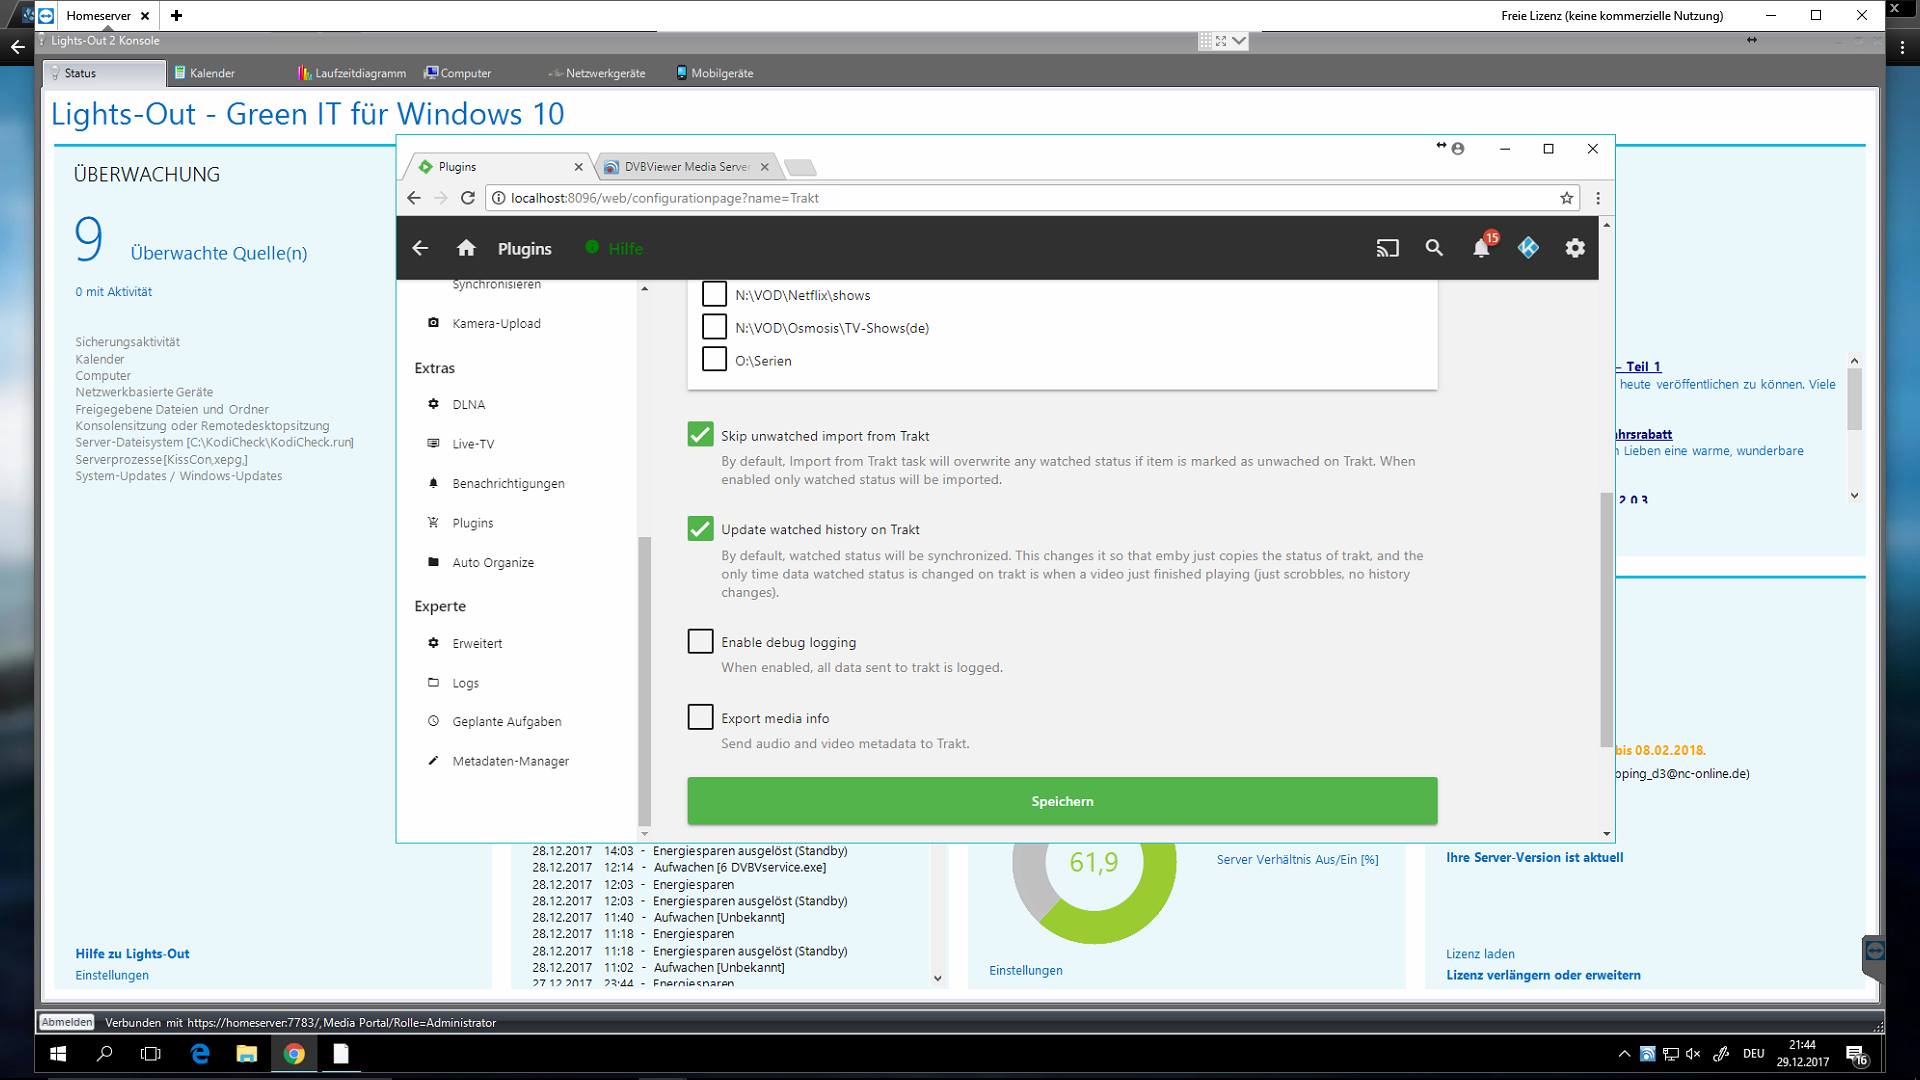The width and height of the screenshot is (1920, 1080).
Task: Open Mobilgeräte tab in Lights-Out
Action: (x=715, y=73)
